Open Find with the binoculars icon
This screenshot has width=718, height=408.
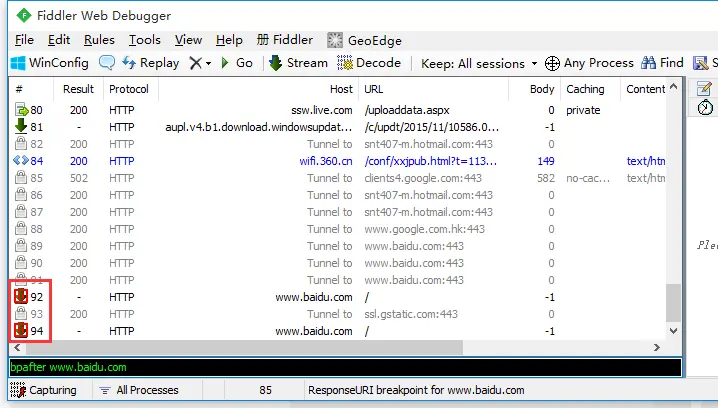coord(662,63)
